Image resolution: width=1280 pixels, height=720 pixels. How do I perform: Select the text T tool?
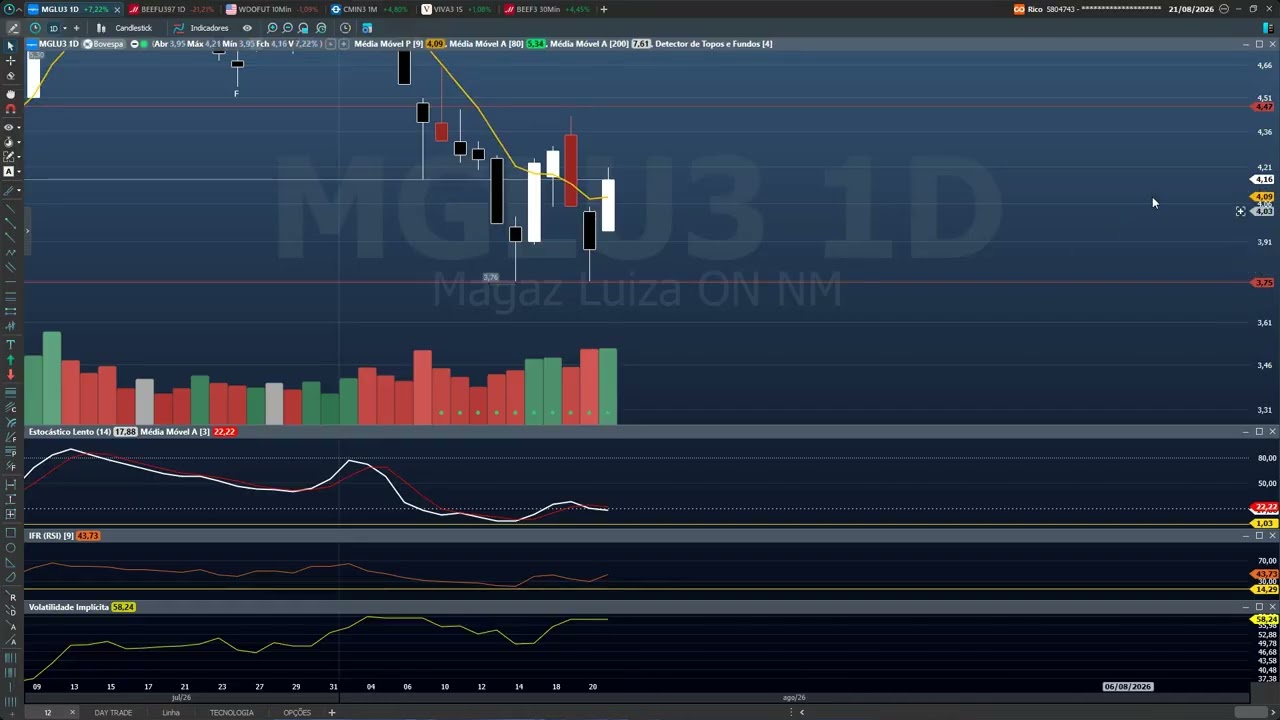pyautogui.click(x=10, y=345)
